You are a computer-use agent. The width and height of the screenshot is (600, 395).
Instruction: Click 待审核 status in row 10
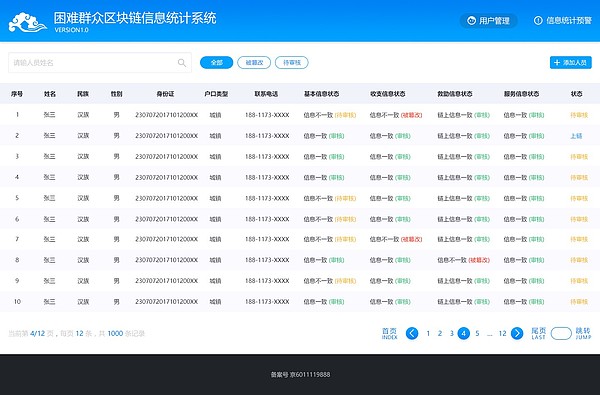click(x=579, y=302)
